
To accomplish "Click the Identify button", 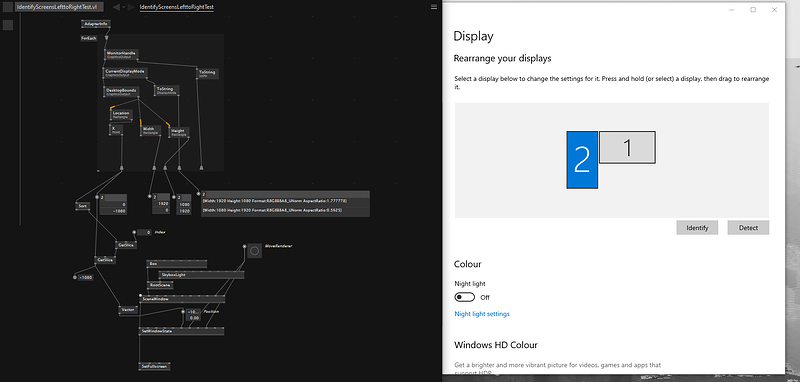I will [x=697, y=227].
